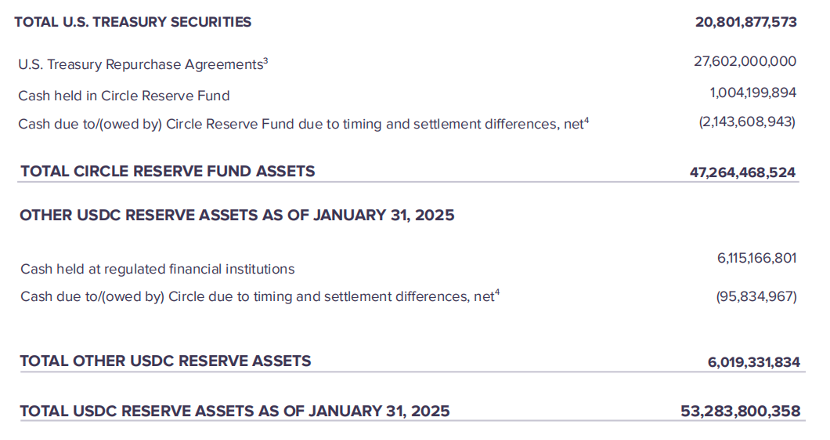Select the 6,019,331,834 other reserve assets total
This screenshot has height=440, width=830.
point(754,362)
